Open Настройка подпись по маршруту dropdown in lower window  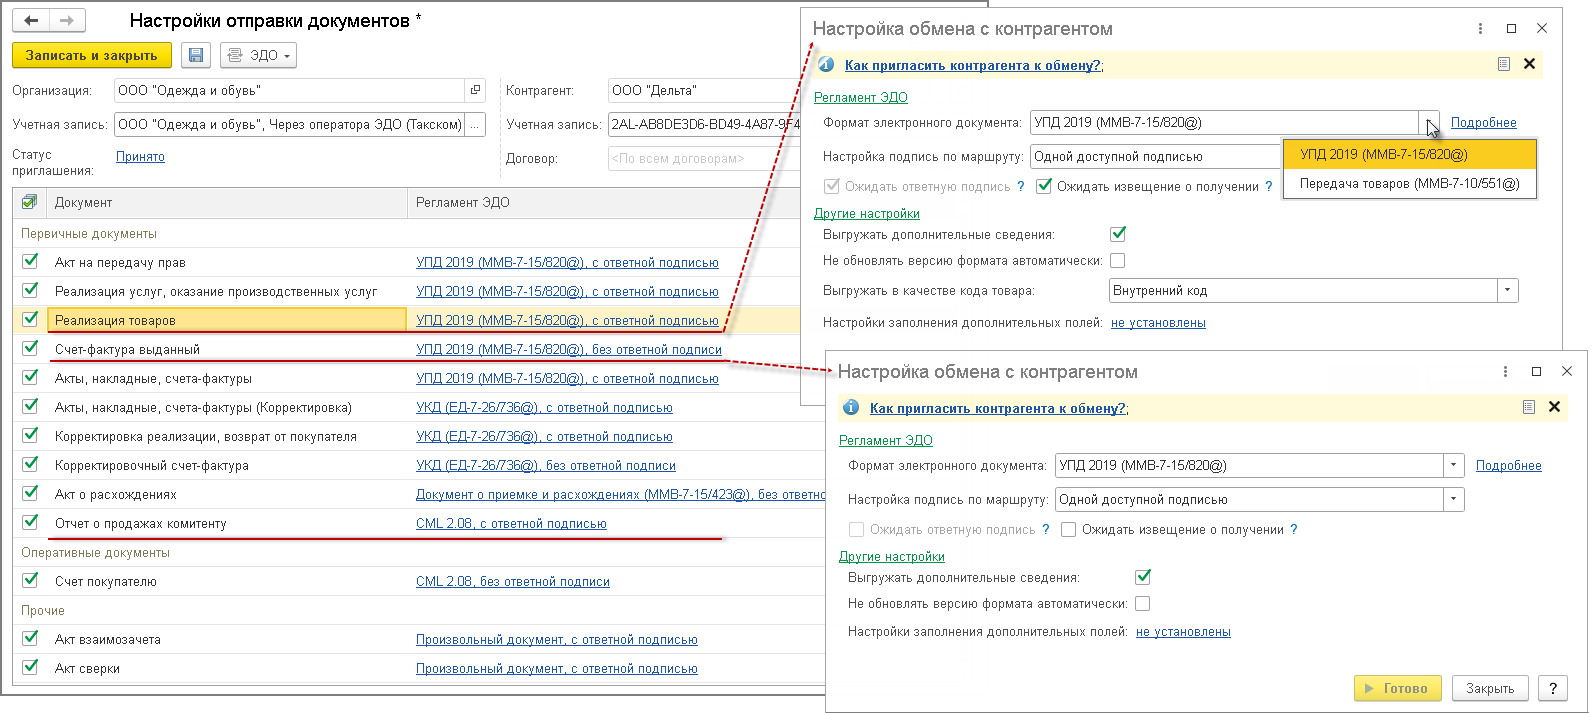pyautogui.click(x=1454, y=500)
